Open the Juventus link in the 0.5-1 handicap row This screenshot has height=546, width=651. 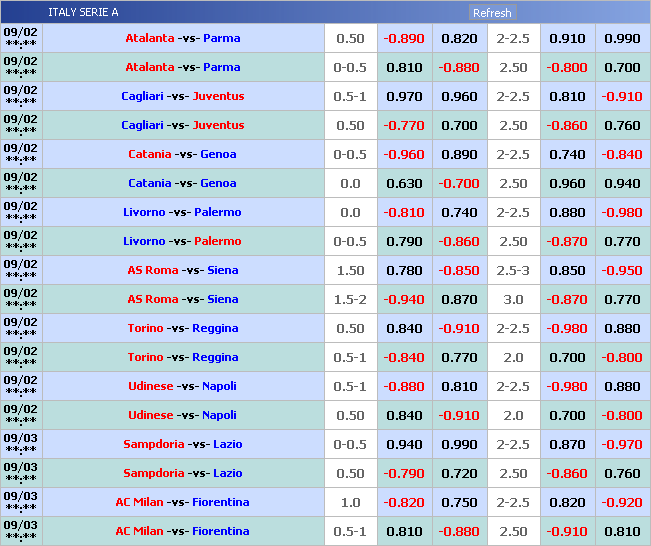[218, 97]
